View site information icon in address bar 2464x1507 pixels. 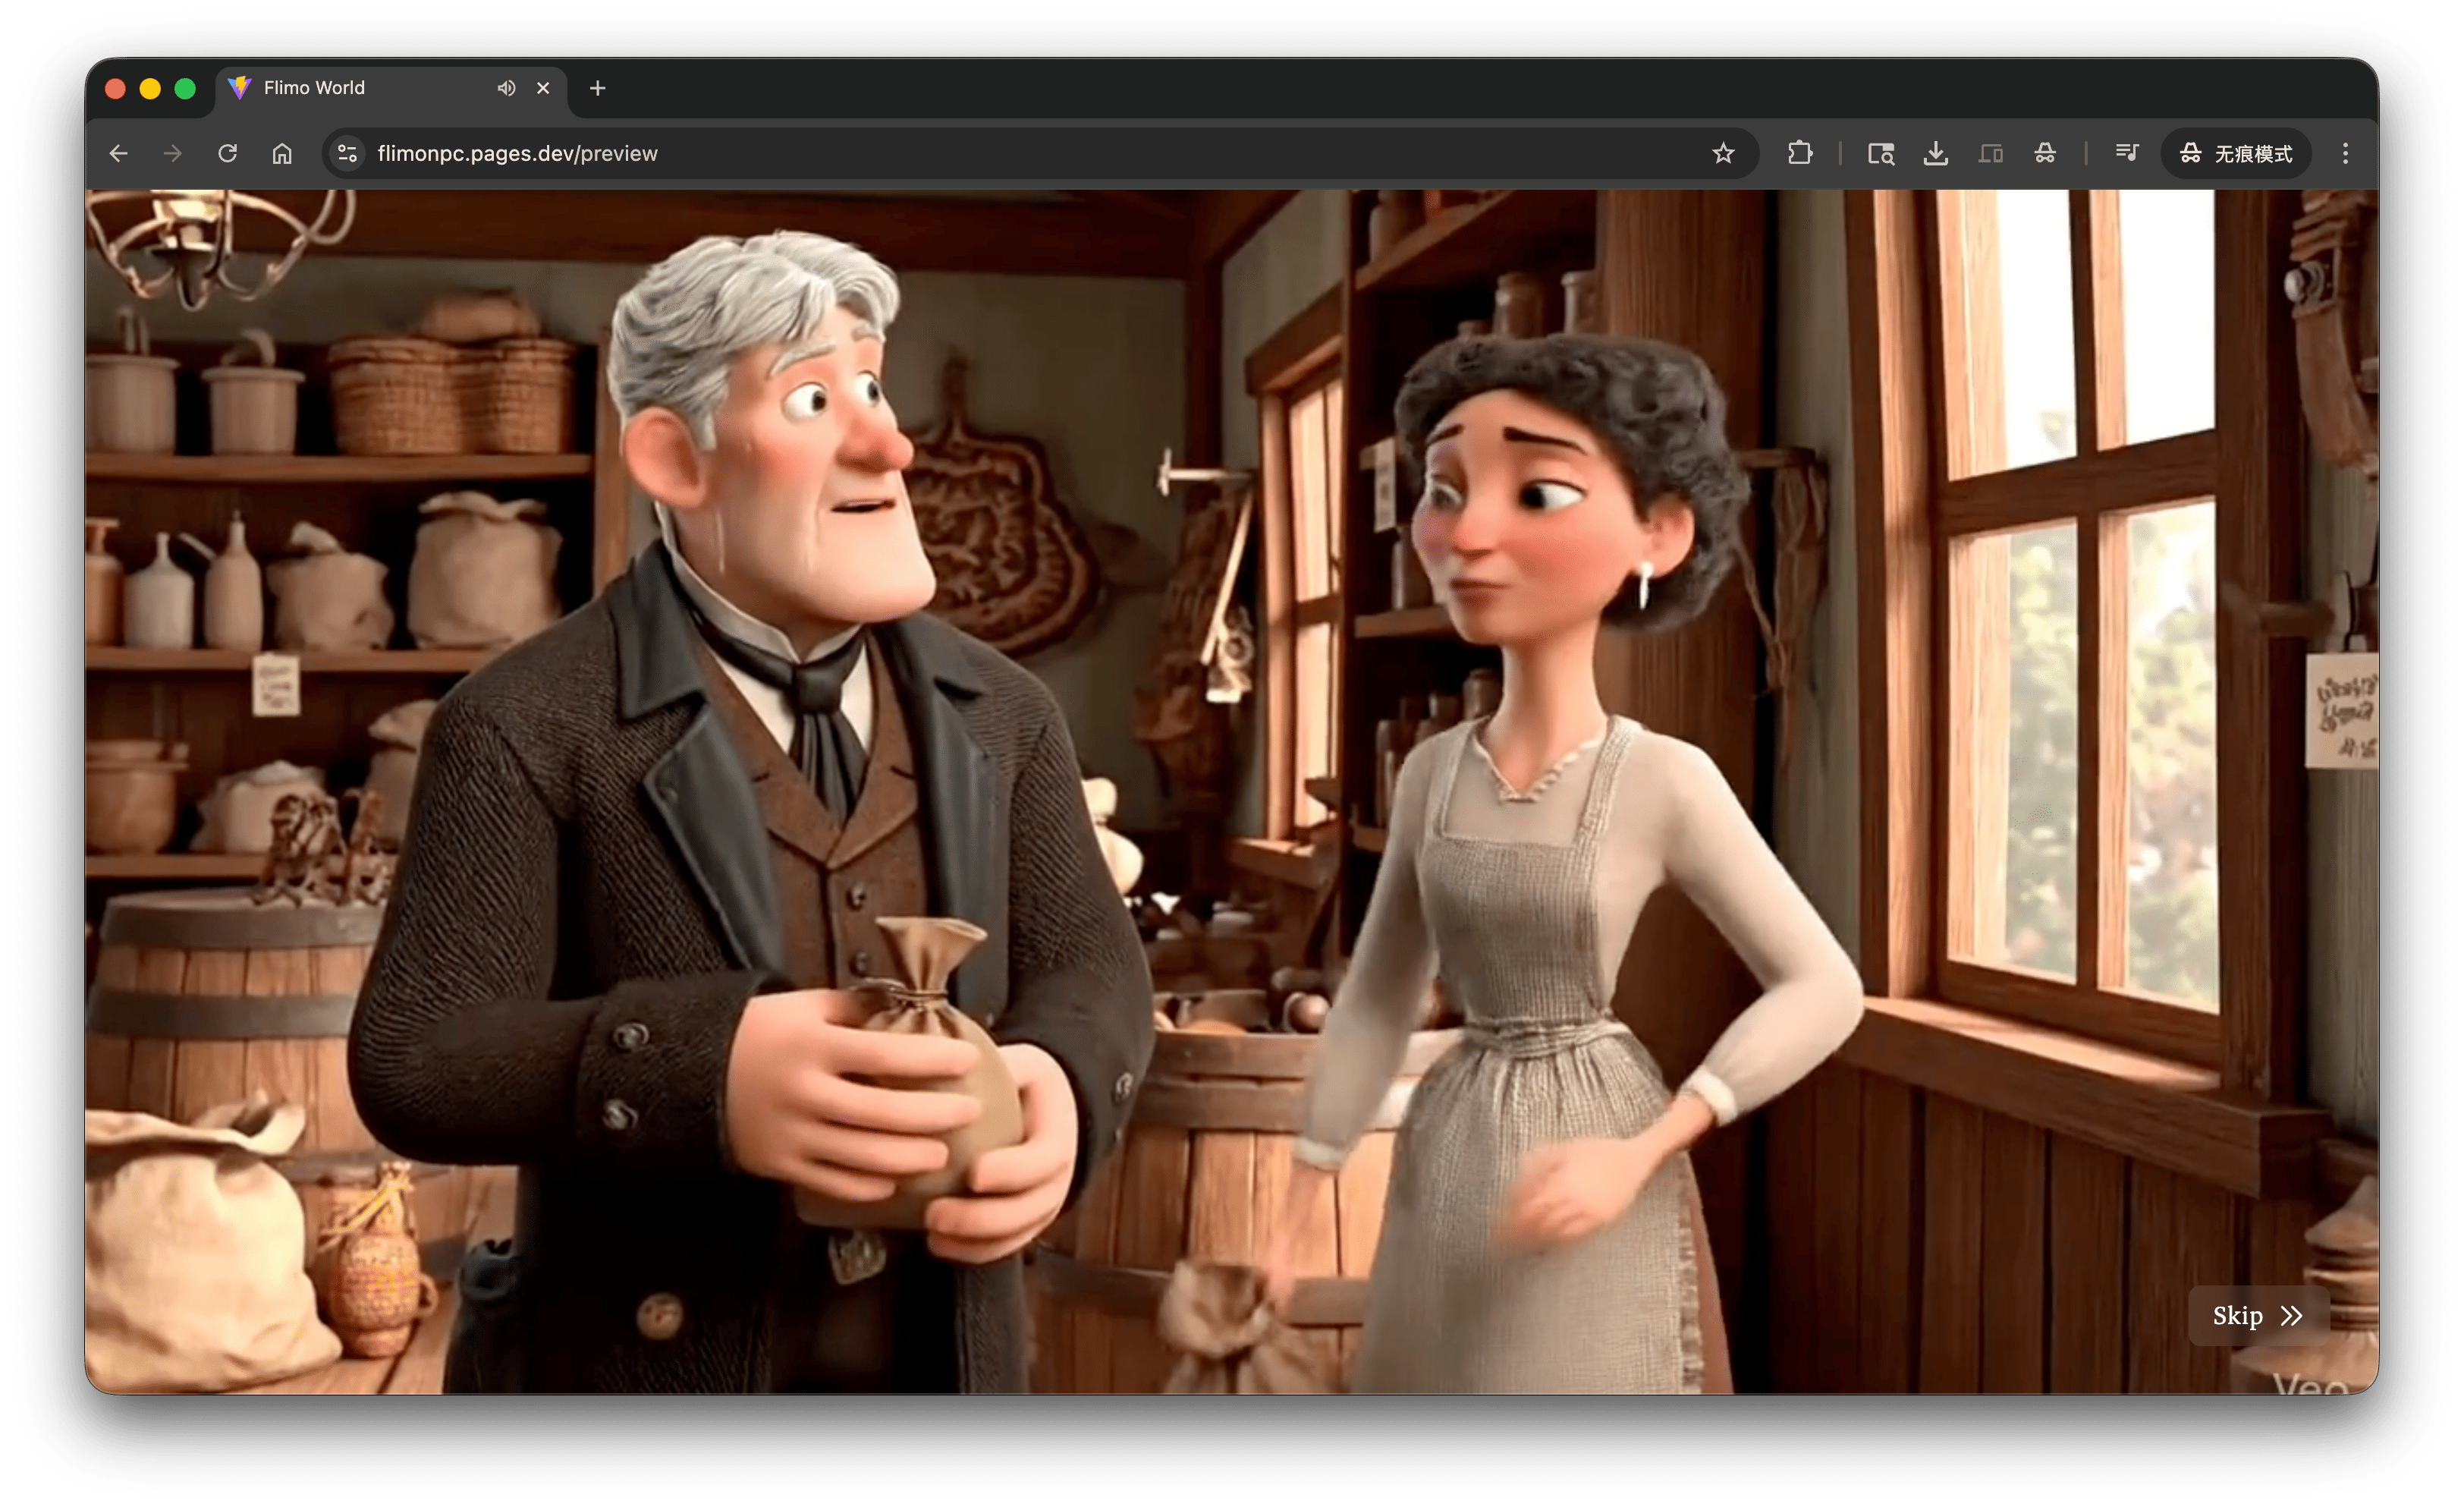coord(347,153)
